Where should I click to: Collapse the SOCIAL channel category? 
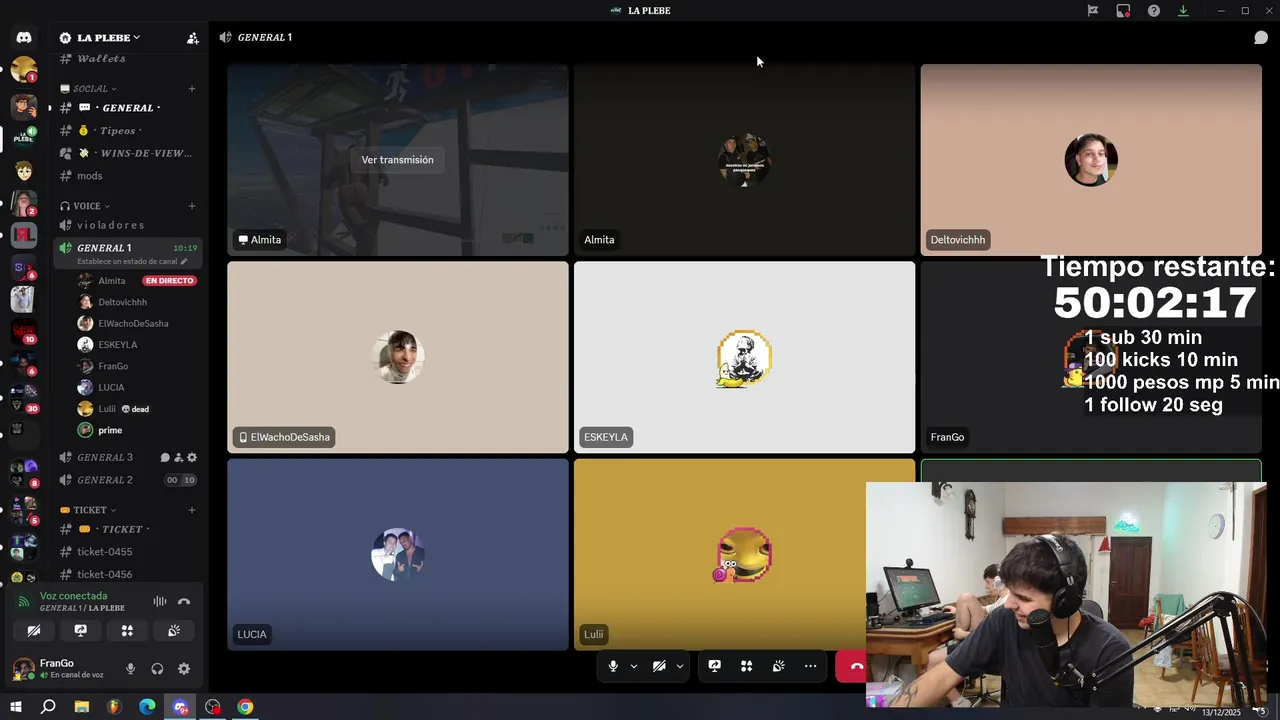pyautogui.click(x=89, y=89)
